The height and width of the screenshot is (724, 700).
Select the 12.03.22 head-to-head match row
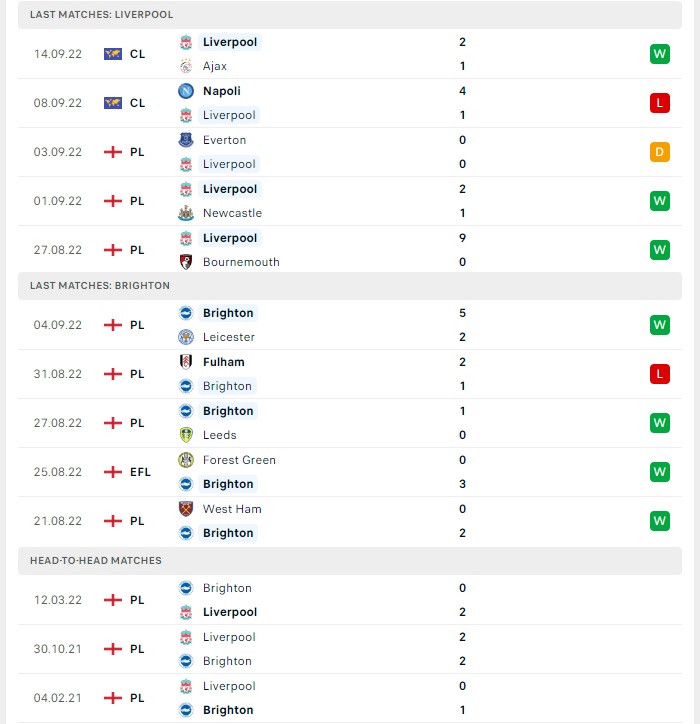[x=350, y=600]
